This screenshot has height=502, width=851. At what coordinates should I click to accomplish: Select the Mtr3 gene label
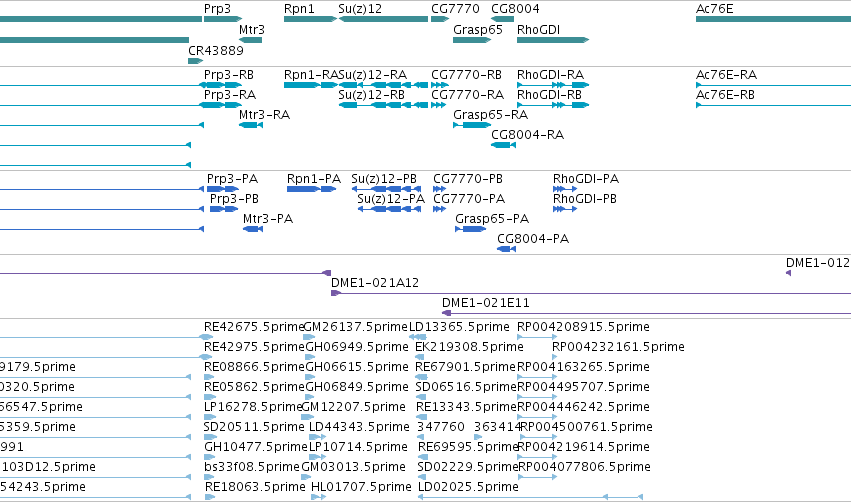point(252,30)
